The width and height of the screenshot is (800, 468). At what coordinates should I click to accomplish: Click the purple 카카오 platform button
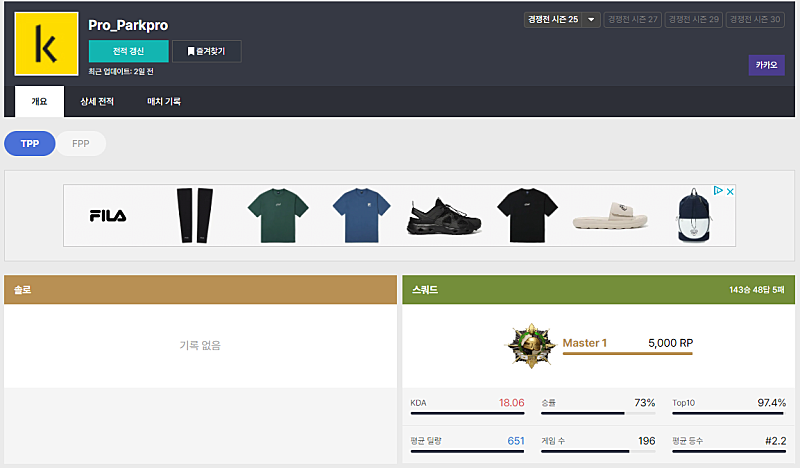[x=766, y=65]
